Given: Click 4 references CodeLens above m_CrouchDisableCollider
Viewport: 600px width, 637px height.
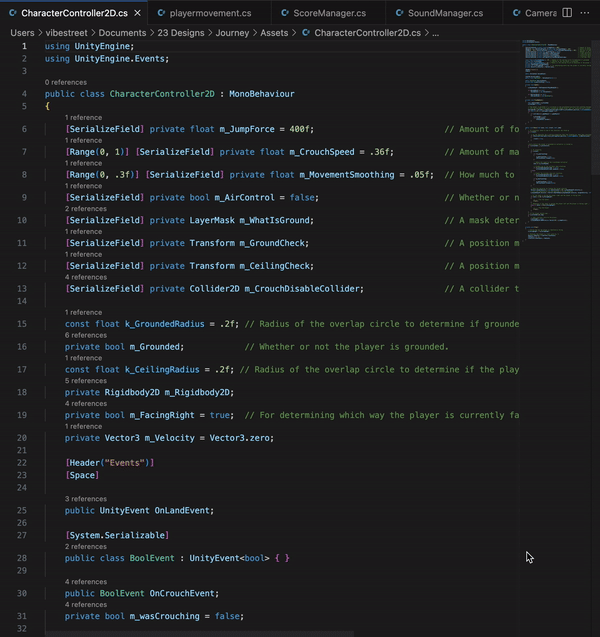Looking at the screenshot, I should (x=86, y=277).
